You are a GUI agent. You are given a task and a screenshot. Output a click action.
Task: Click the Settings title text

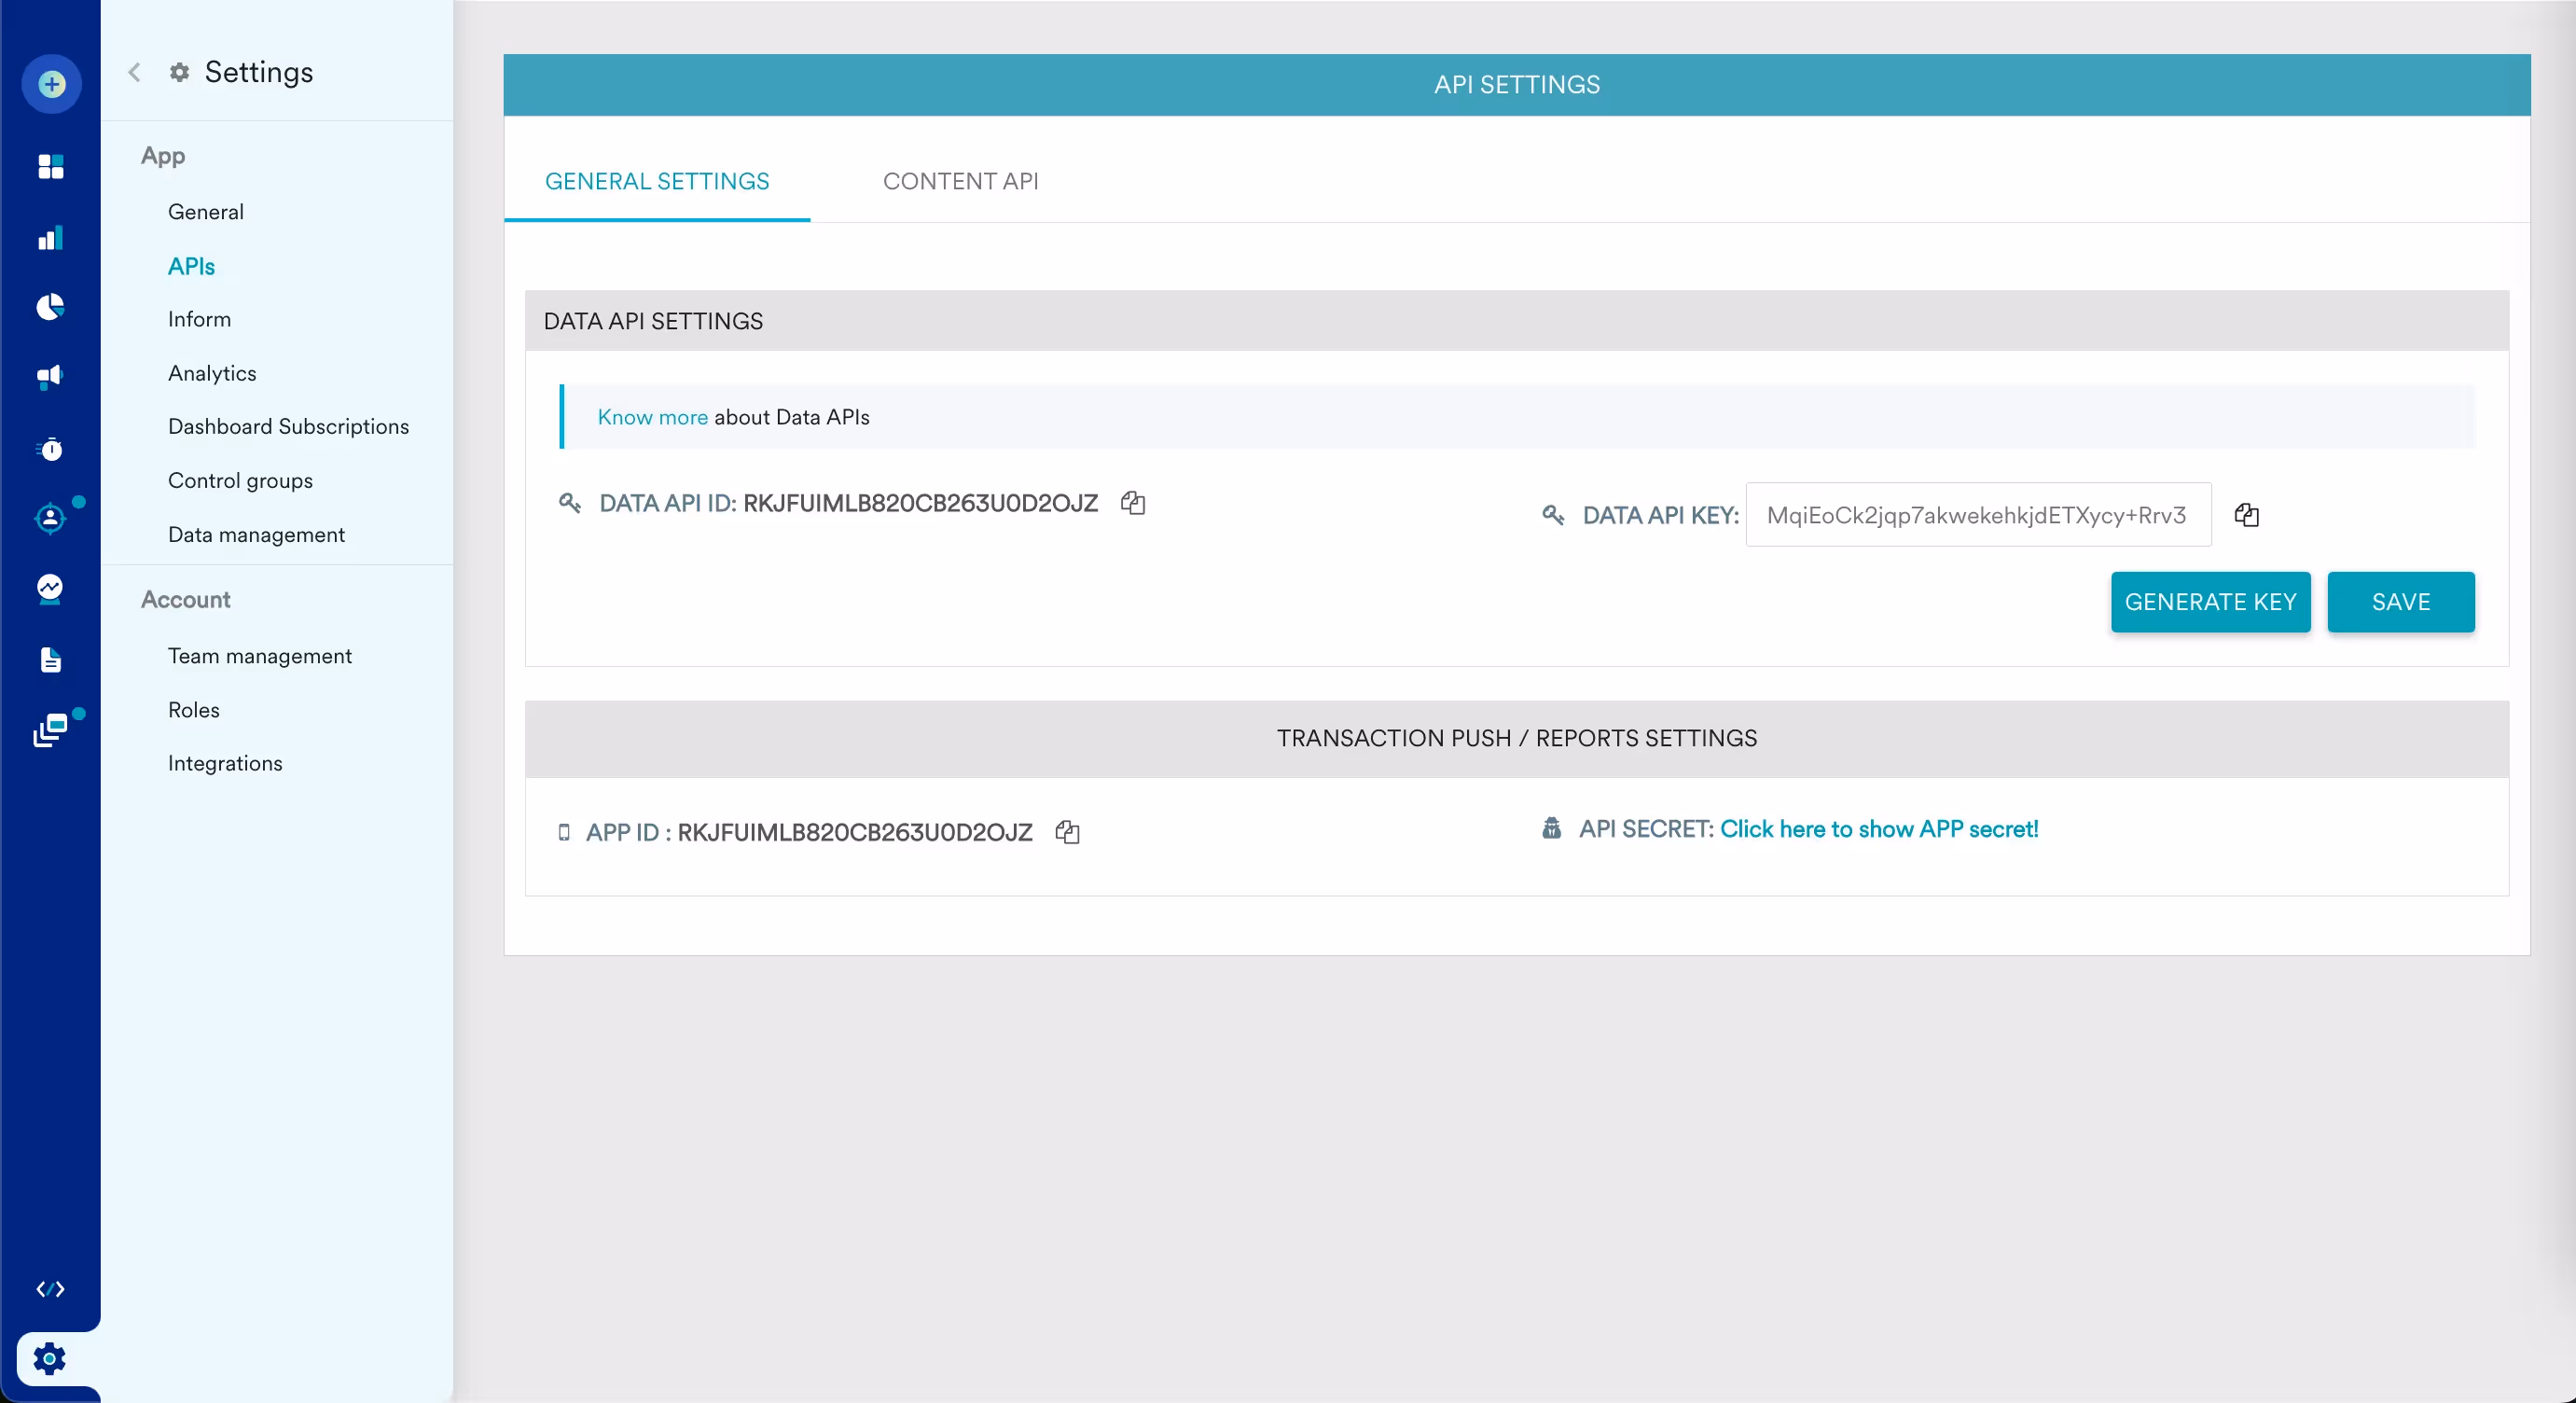point(259,72)
